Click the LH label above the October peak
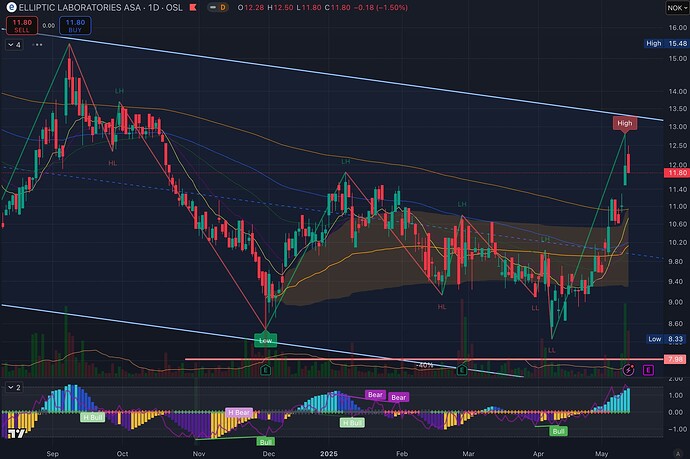The height and width of the screenshot is (459, 690). [119, 91]
